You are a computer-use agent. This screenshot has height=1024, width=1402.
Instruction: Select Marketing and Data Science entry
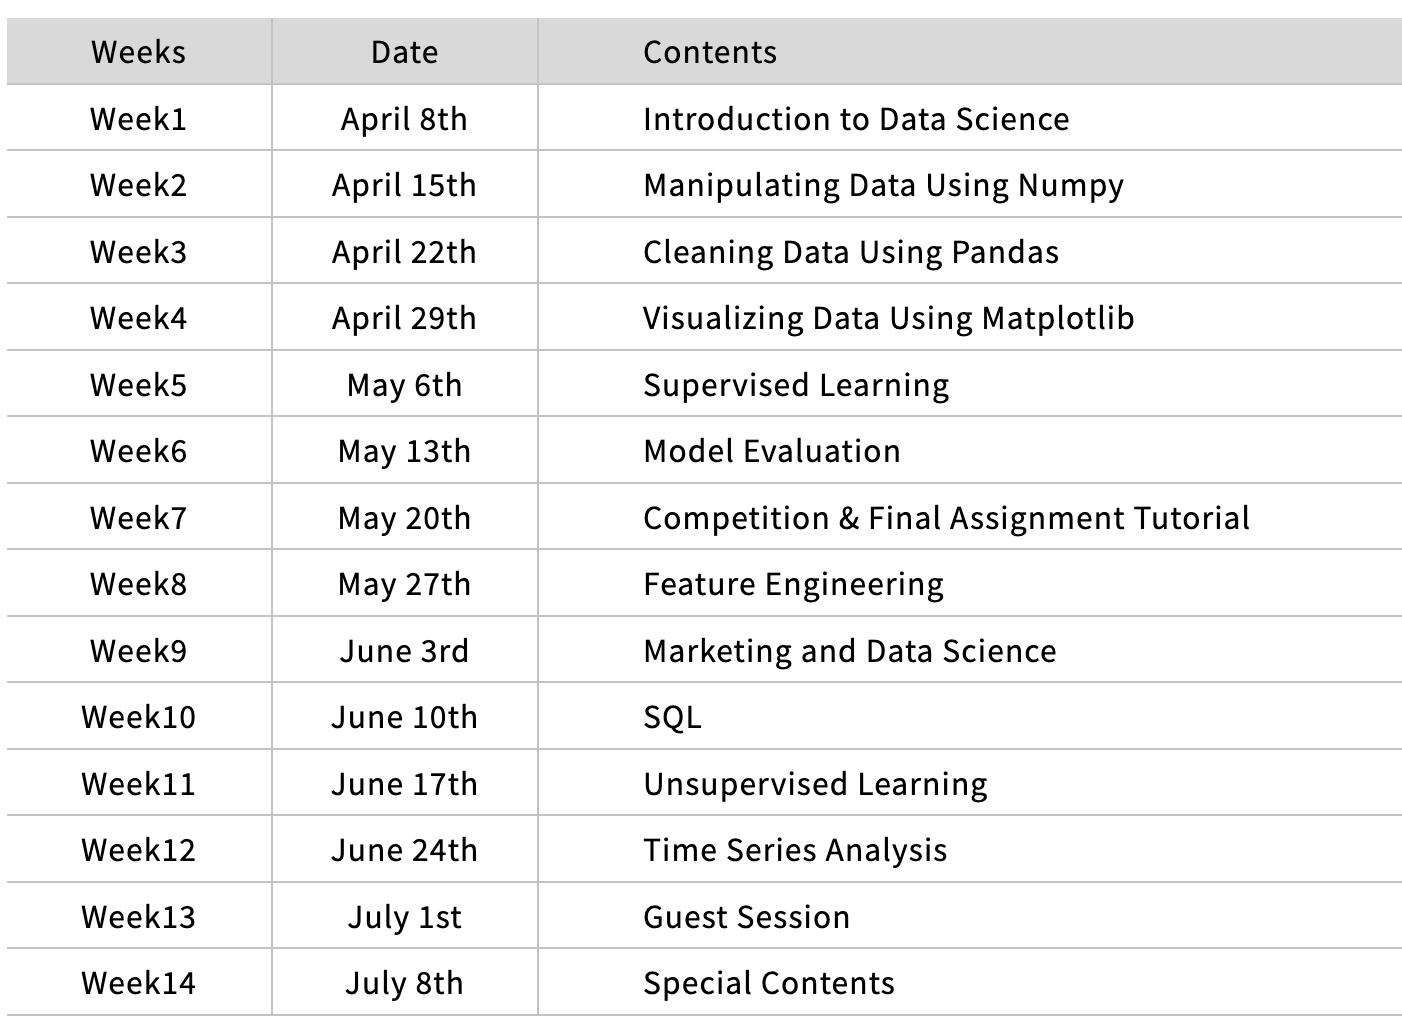tap(849, 651)
